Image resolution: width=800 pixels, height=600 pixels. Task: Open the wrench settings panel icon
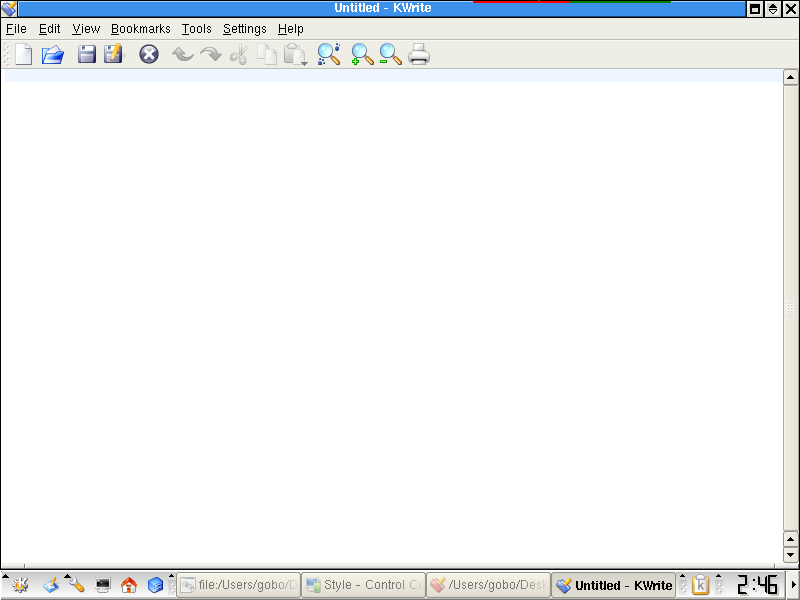click(x=77, y=585)
